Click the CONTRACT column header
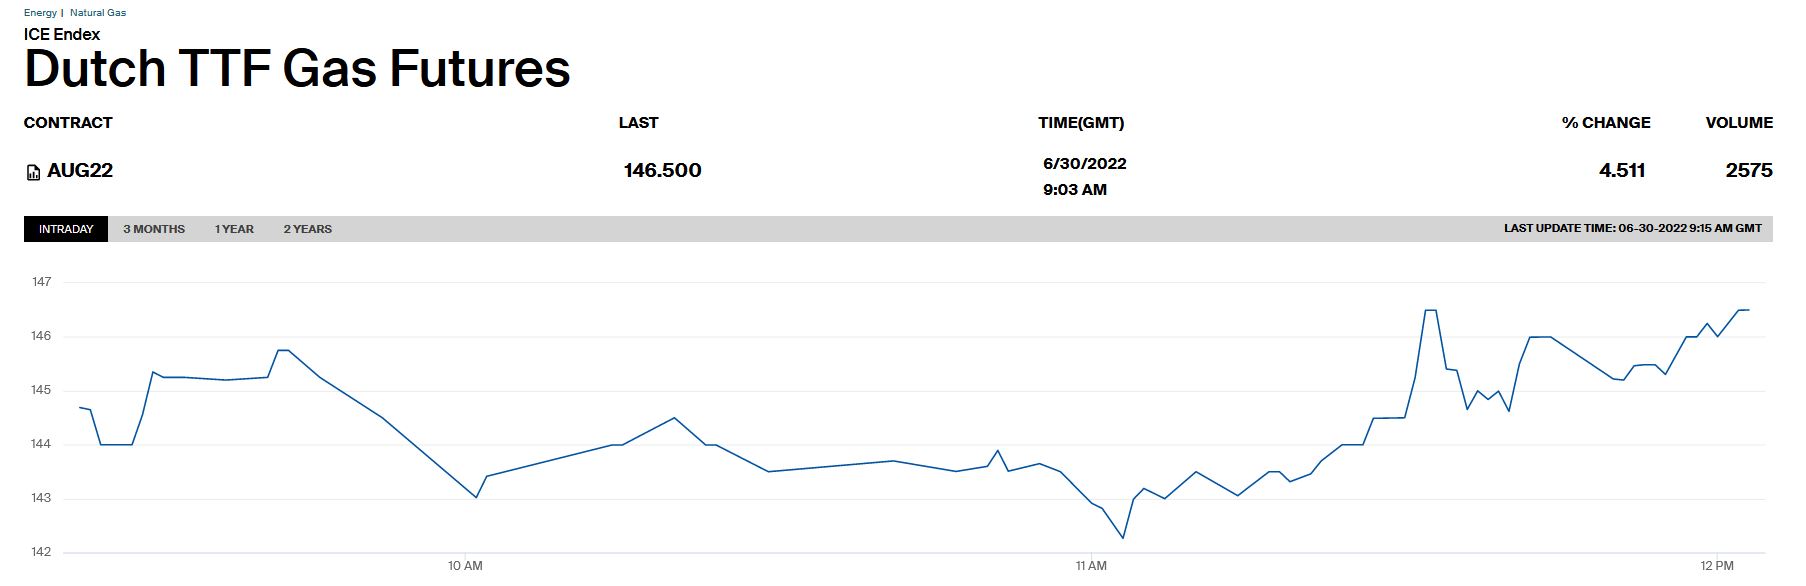This screenshot has height=586, width=1806. [68, 123]
